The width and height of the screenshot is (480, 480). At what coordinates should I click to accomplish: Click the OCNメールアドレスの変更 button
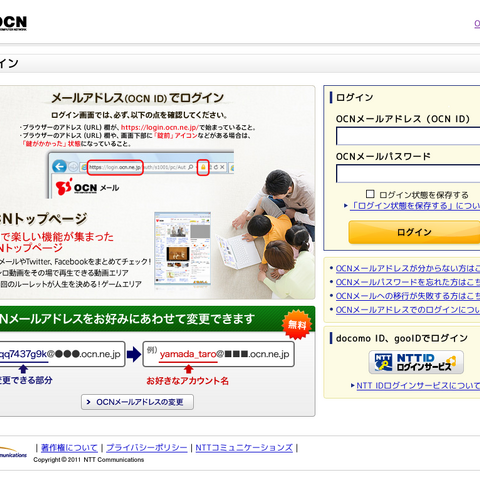point(137,402)
